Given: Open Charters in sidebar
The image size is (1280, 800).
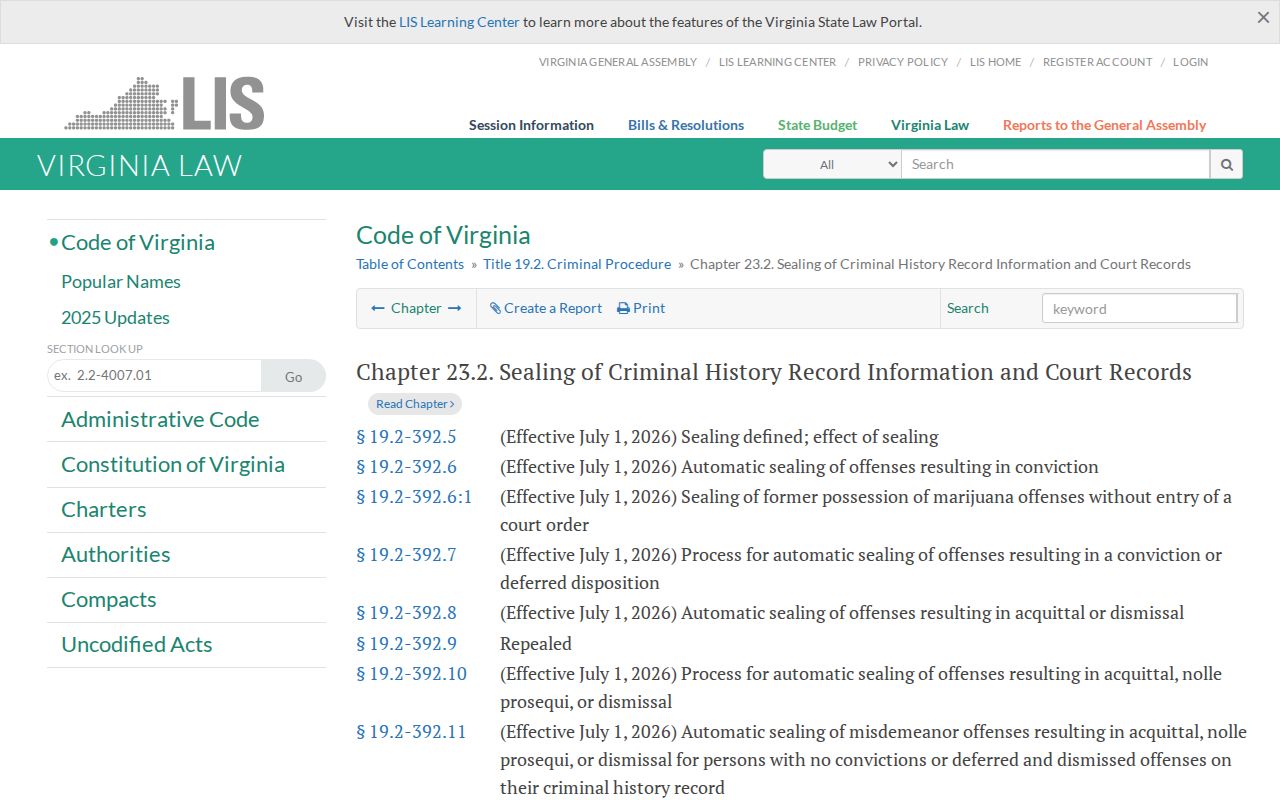Looking at the screenshot, I should point(104,510).
